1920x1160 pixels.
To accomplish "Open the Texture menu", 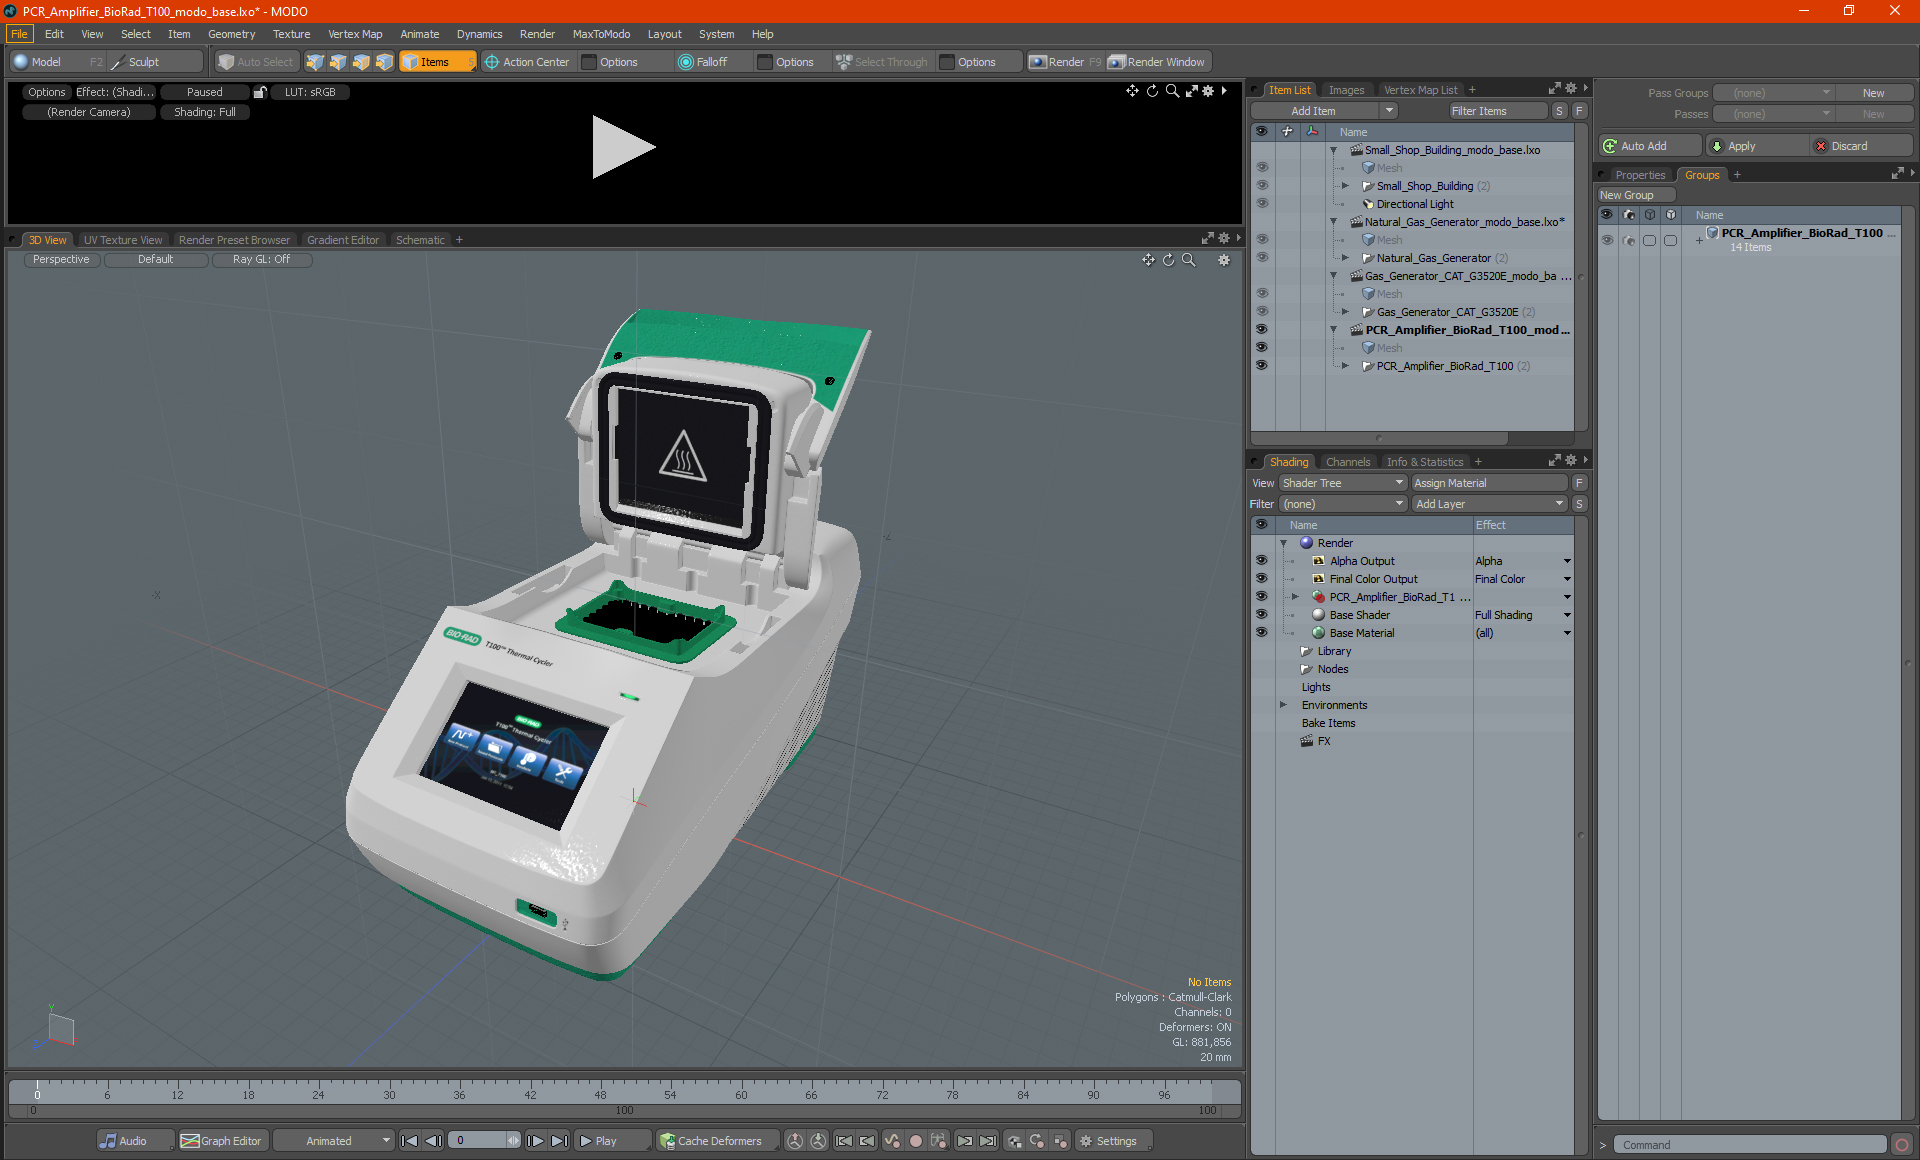I will click(x=292, y=34).
